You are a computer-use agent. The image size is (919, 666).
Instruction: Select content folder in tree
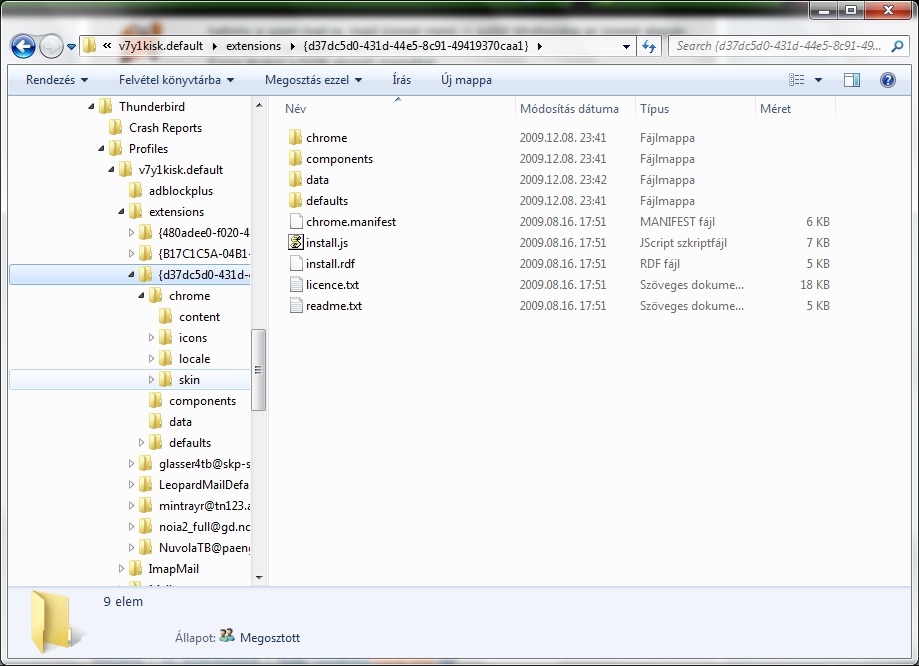point(189,317)
